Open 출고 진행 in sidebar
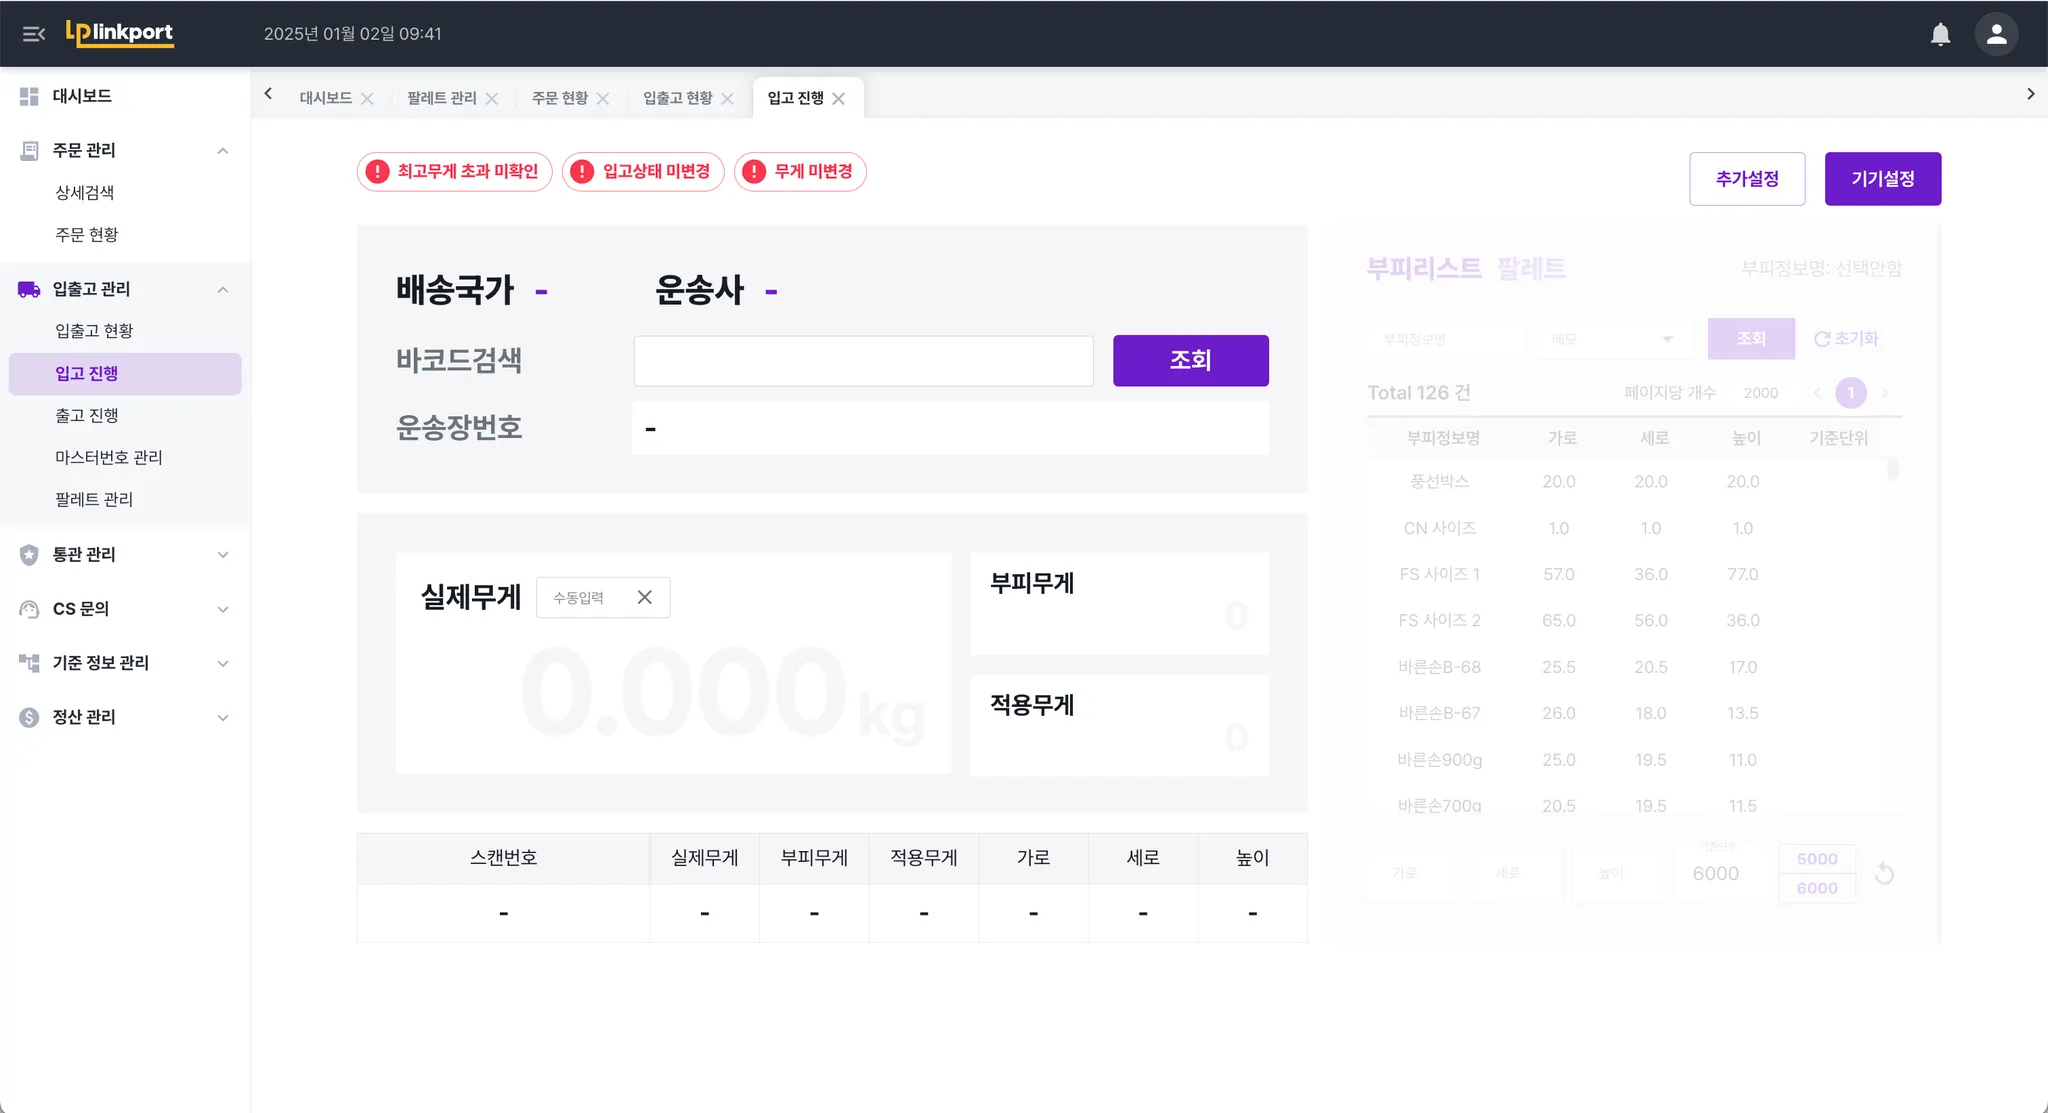The image size is (2048, 1113). [x=87, y=415]
